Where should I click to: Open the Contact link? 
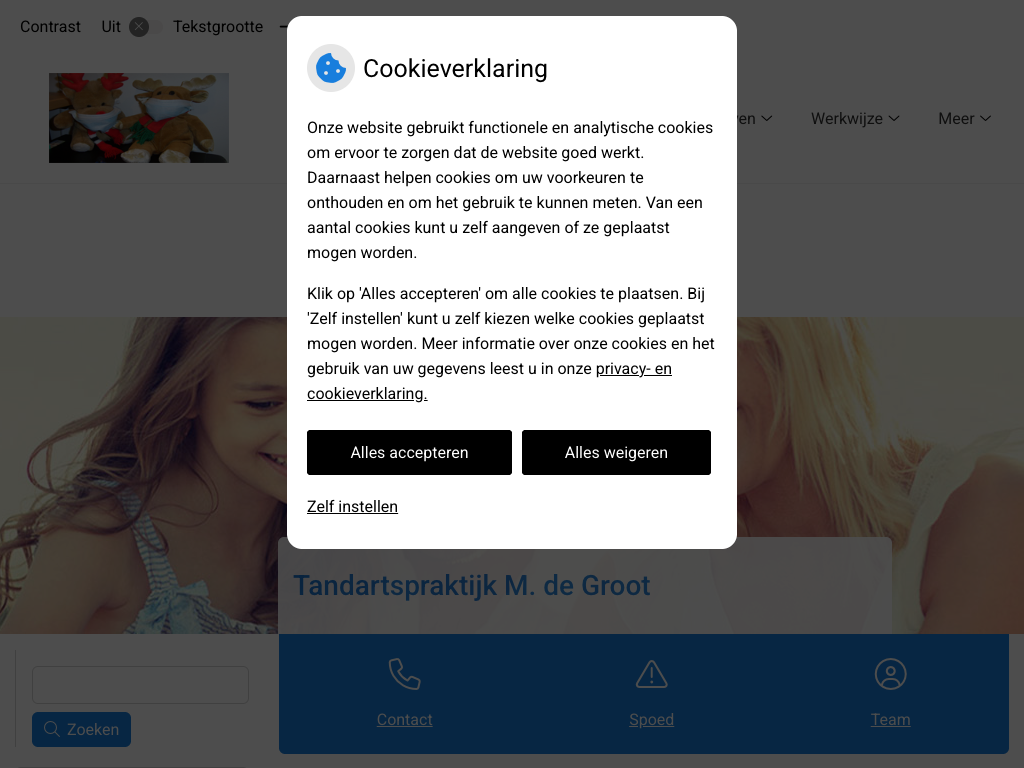coord(405,720)
